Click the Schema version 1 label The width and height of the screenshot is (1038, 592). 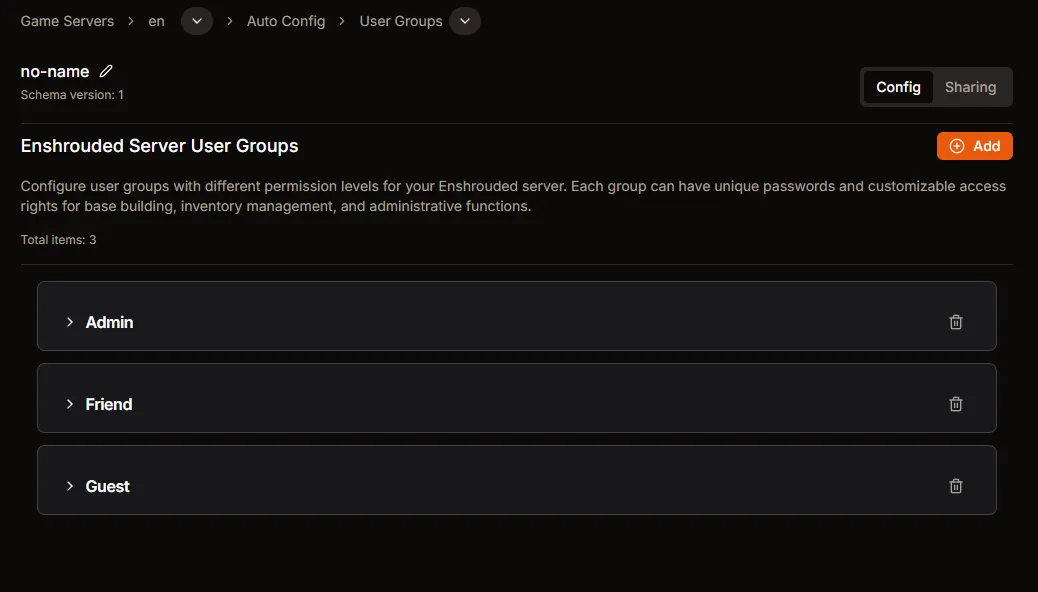70,94
